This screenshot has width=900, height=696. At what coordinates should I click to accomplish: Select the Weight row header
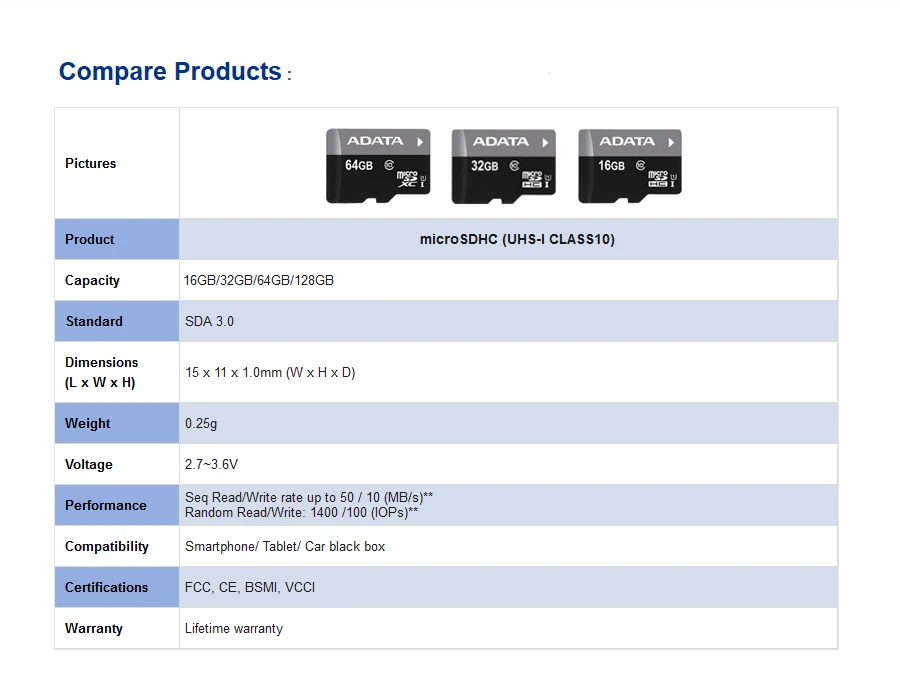[117, 423]
